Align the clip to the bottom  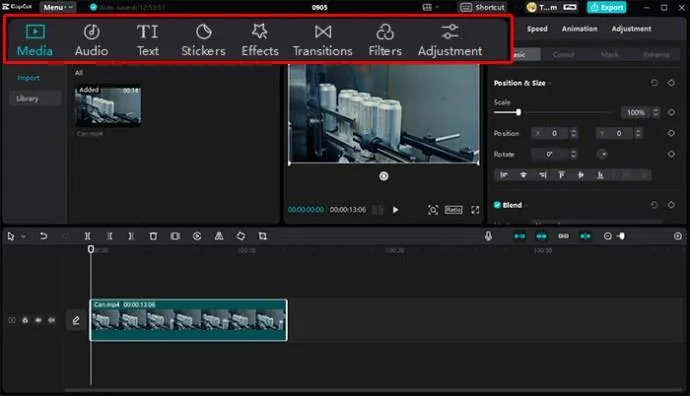[x=600, y=175]
